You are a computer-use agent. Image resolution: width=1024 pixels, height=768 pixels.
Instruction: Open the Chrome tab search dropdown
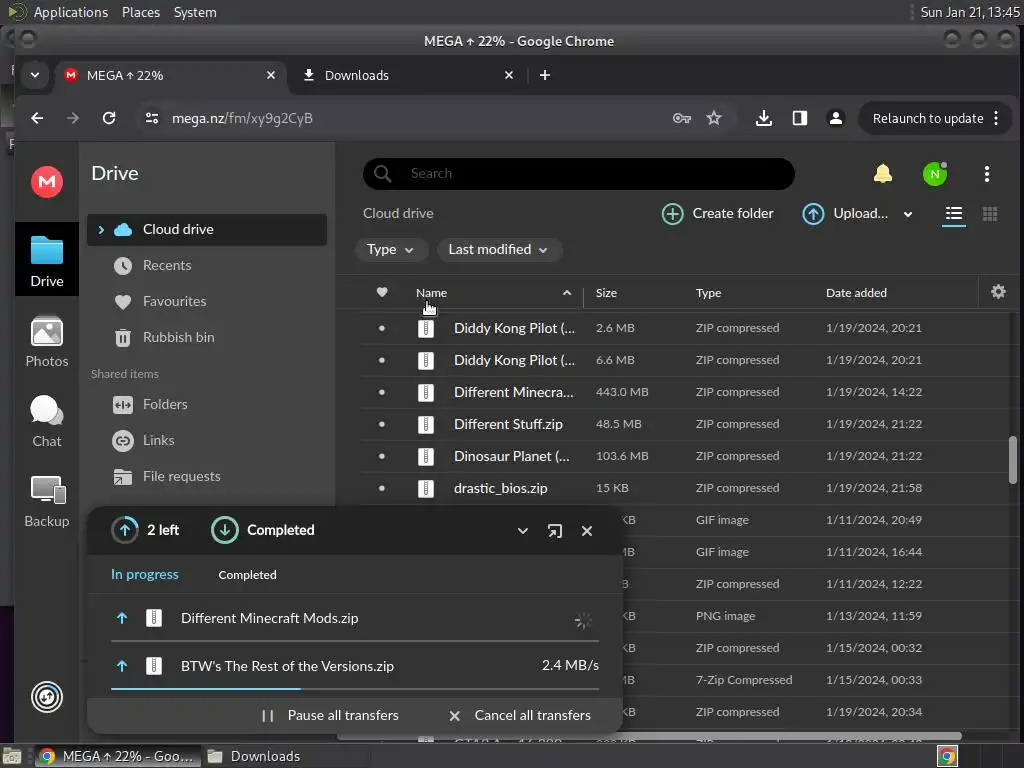coord(35,75)
